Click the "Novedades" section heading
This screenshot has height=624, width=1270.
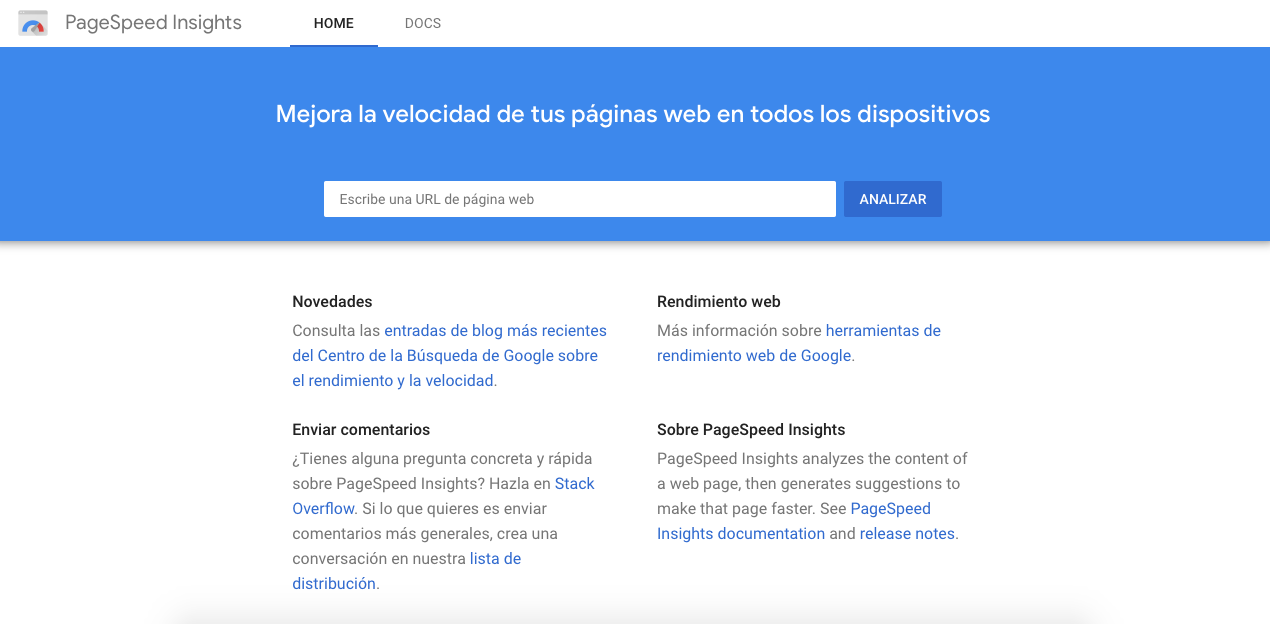(332, 301)
